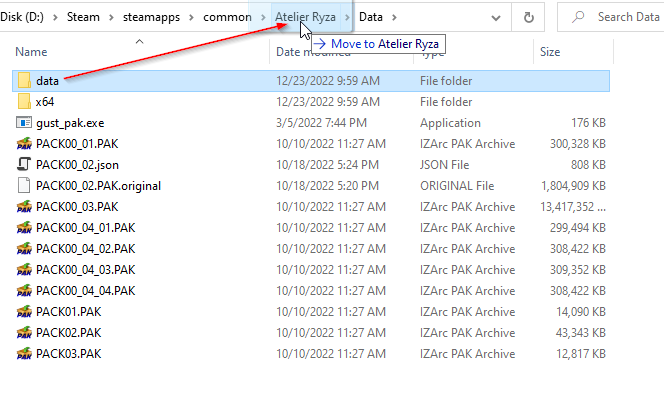Click the PACK00_04_03.PAK archive icon
This screenshot has height=397, width=664.
(24, 269)
